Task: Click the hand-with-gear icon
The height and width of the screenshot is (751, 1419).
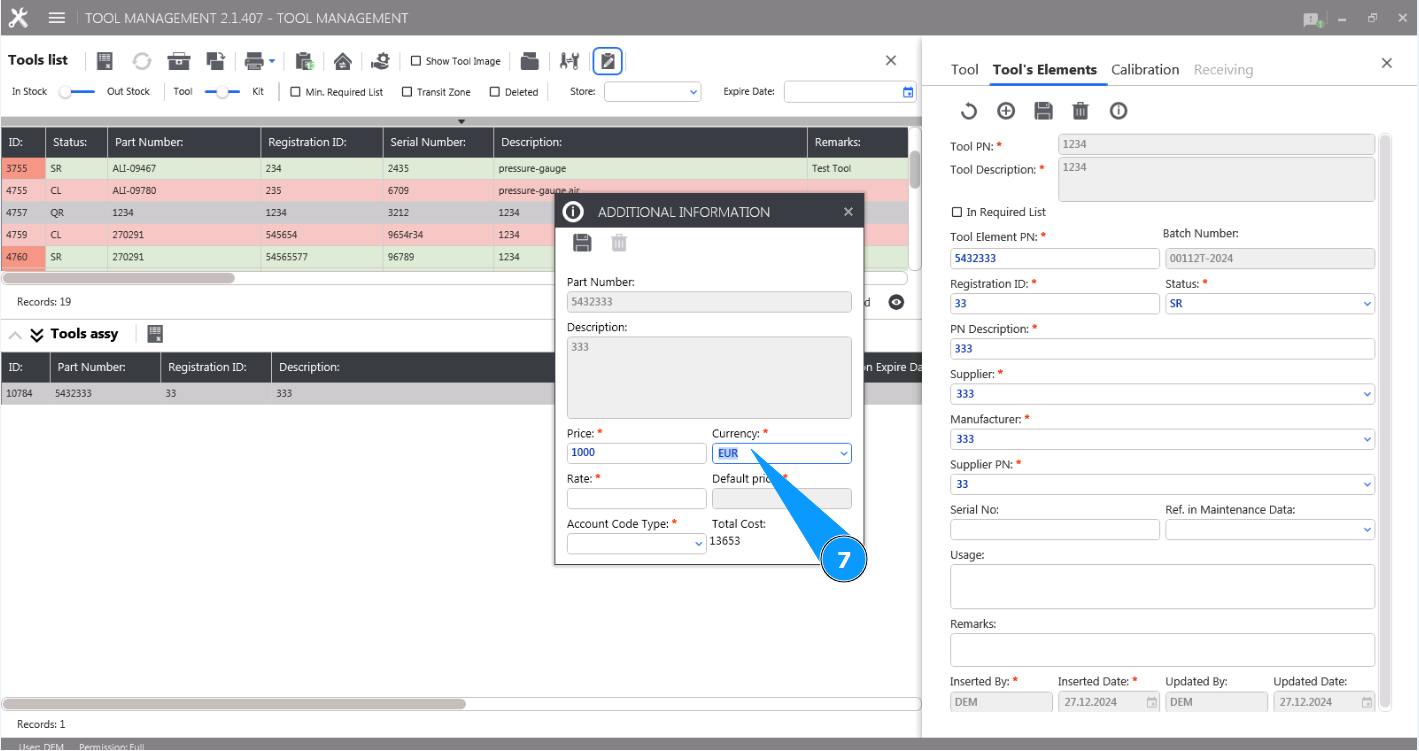Action: click(x=380, y=61)
